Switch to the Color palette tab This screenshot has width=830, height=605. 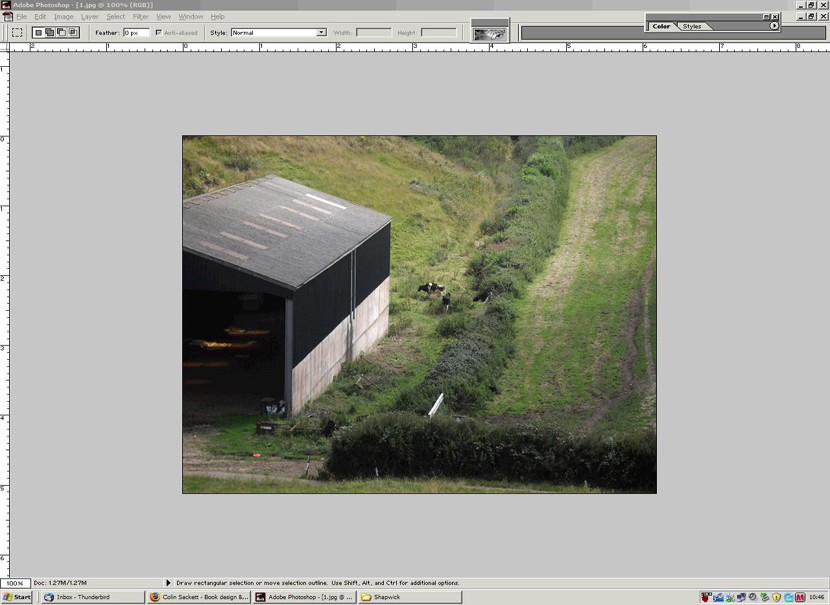(661, 26)
